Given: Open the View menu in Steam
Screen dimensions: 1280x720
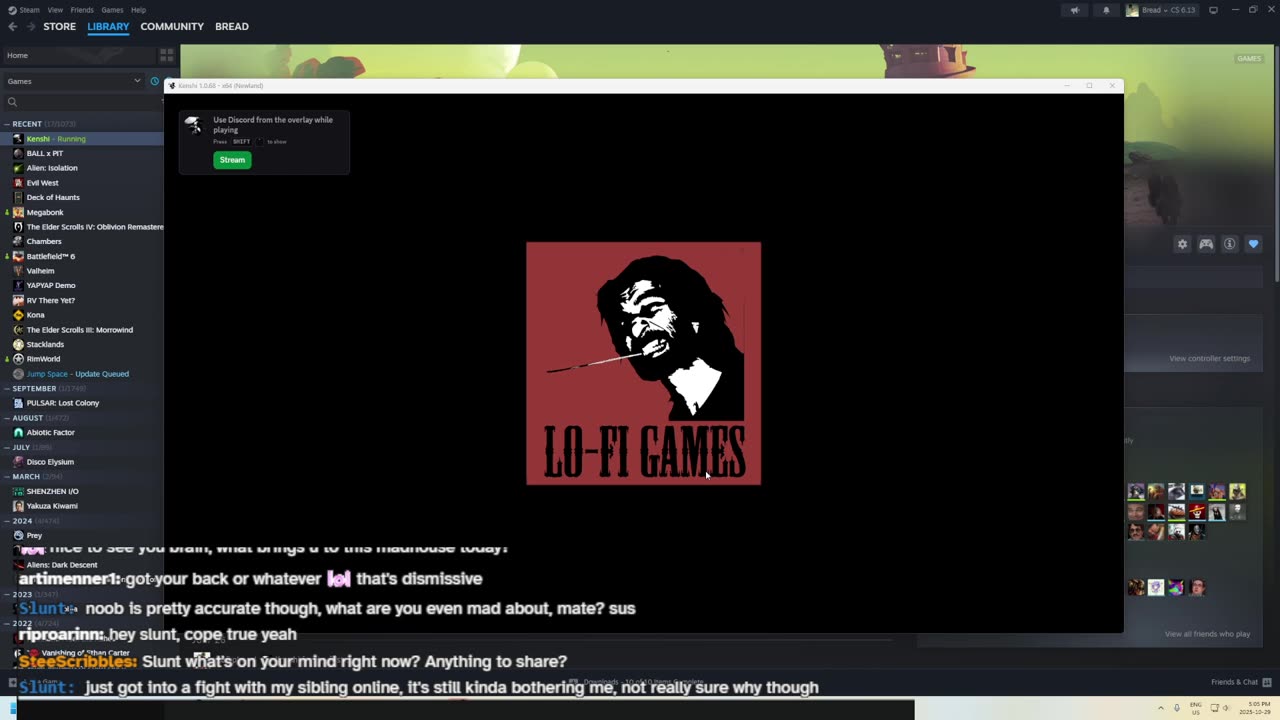Looking at the screenshot, I should tap(55, 10).
